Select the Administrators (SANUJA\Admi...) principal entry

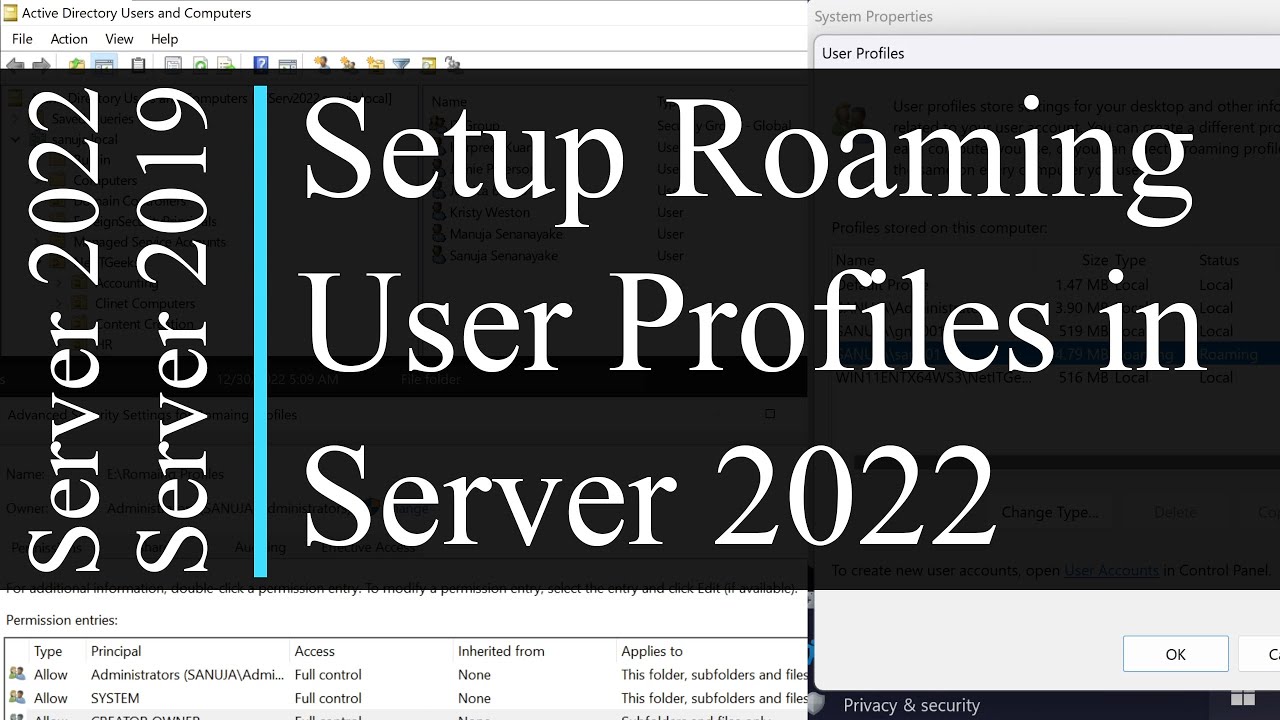(x=187, y=675)
